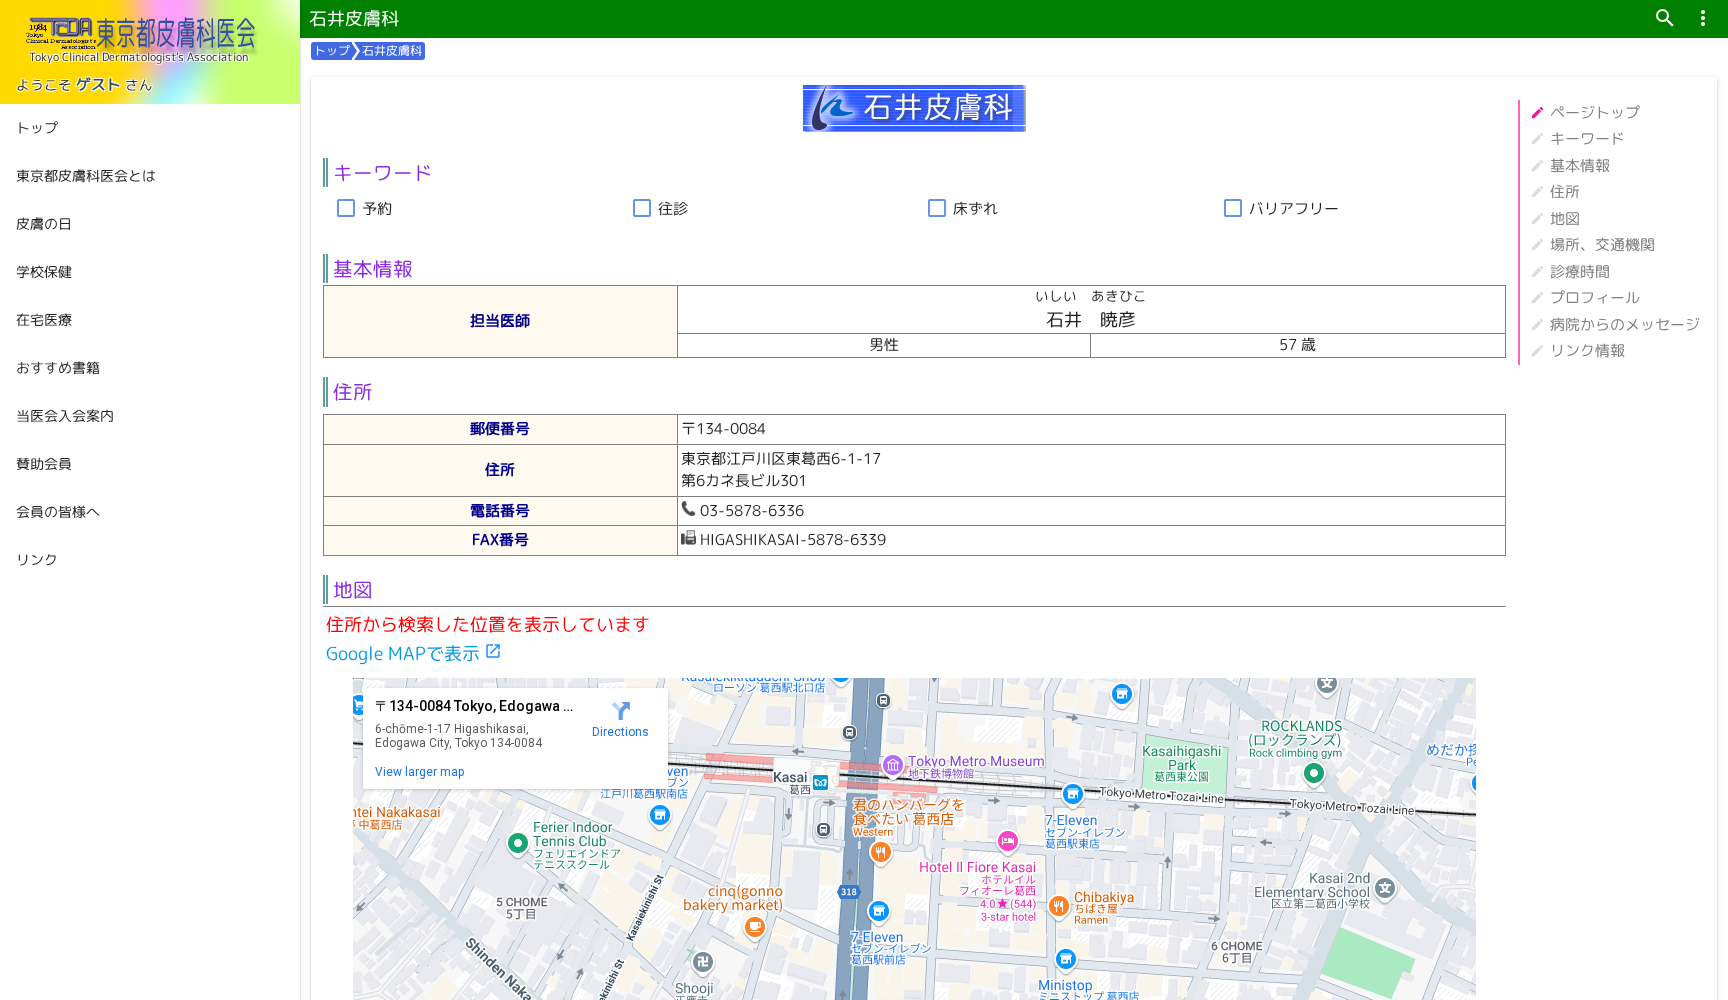Viewport: 1728px width, 1000px height.
Task: Open the search in the green header
Action: pos(1664,18)
